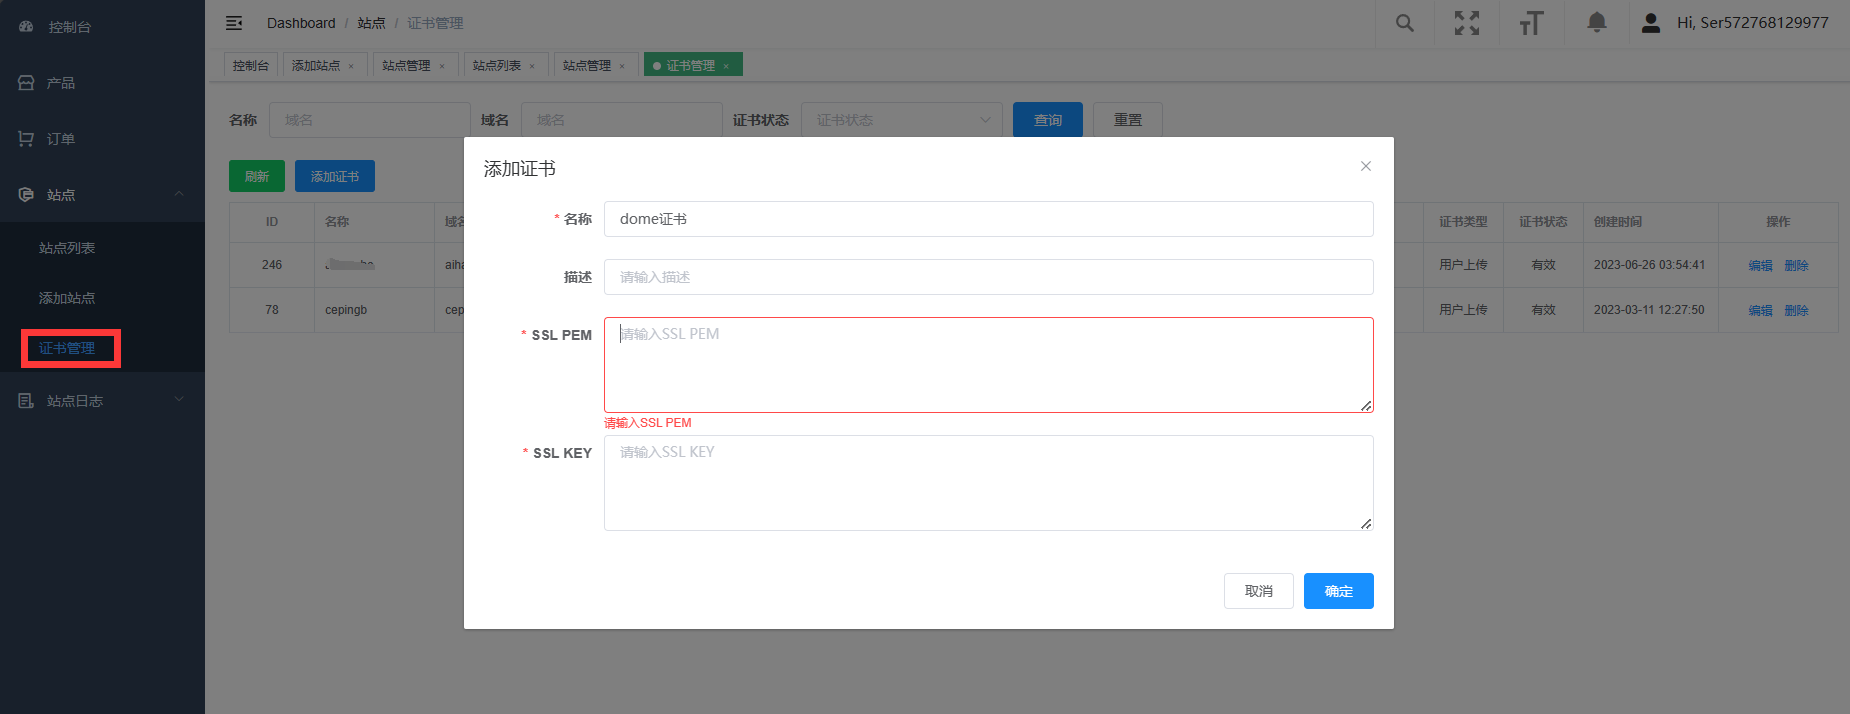Click the 描述 input field
1850x714 pixels.
[x=987, y=277]
